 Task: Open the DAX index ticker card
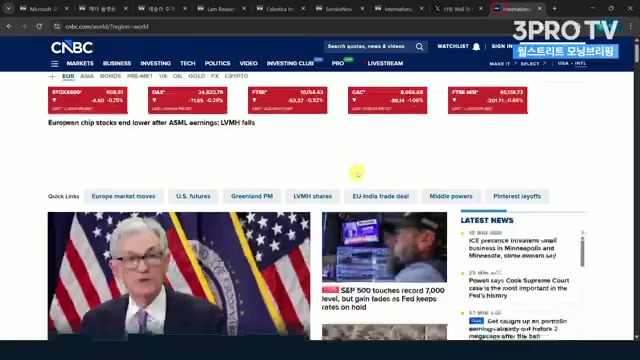(x=188, y=100)
